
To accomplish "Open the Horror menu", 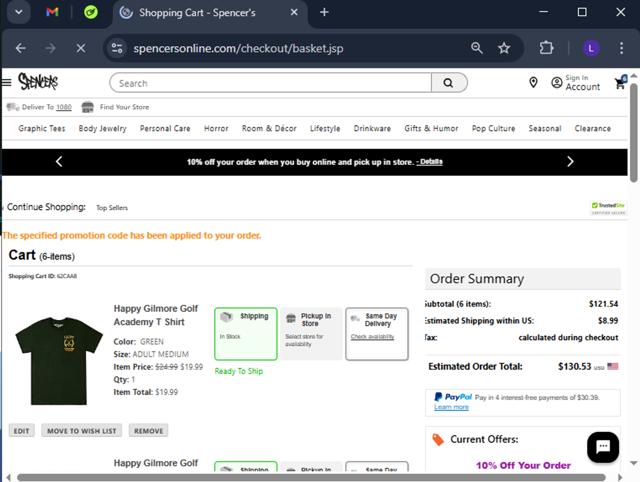I will [x=216, y=129].
